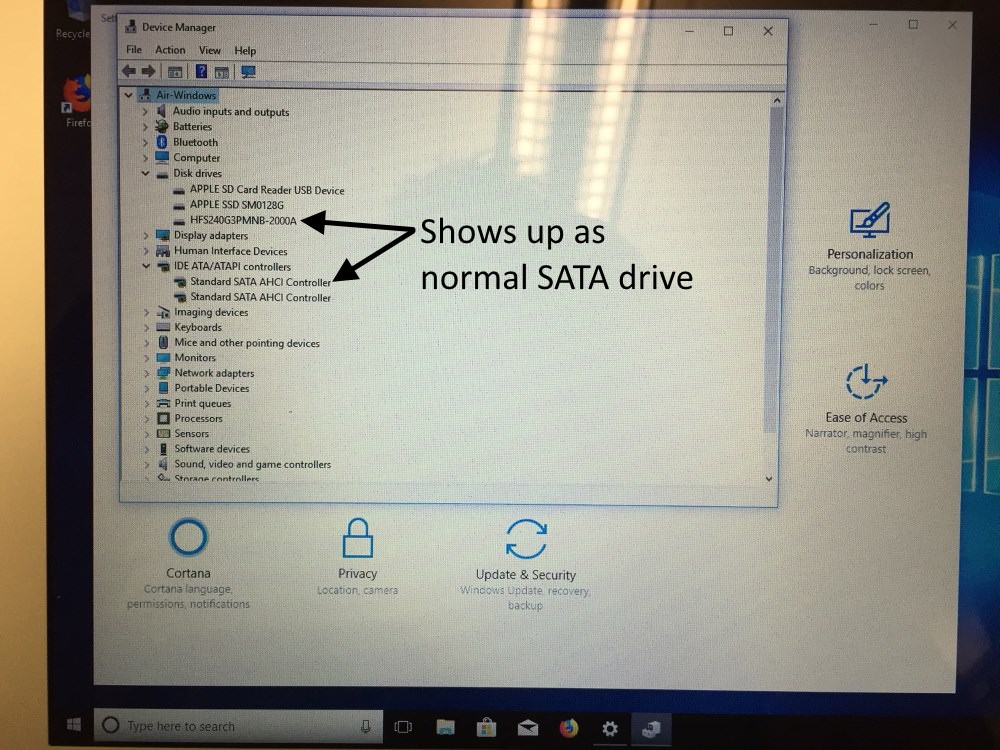Viewport: 1000px width, 750px height.
Task: Open File Explorer from the taskbar
Action: tap(445, 727)
